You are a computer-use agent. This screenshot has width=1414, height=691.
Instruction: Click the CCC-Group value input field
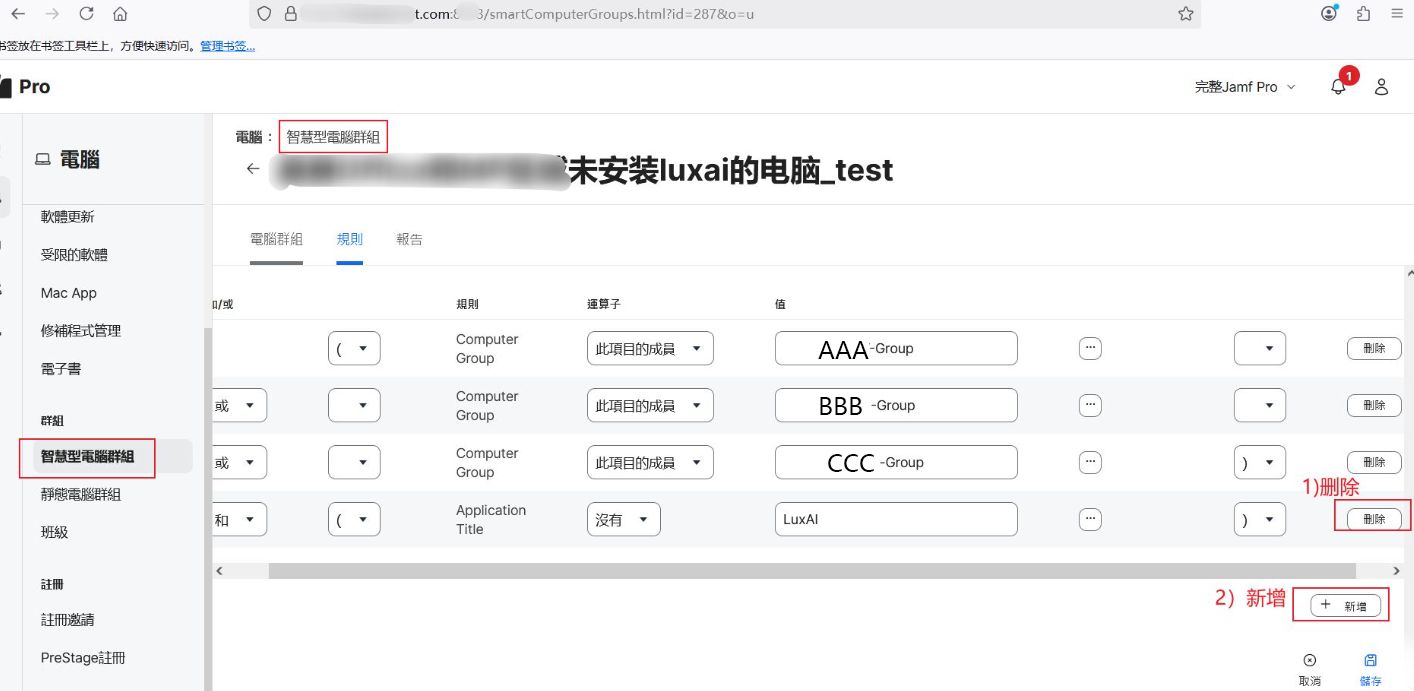click(895, 462)
